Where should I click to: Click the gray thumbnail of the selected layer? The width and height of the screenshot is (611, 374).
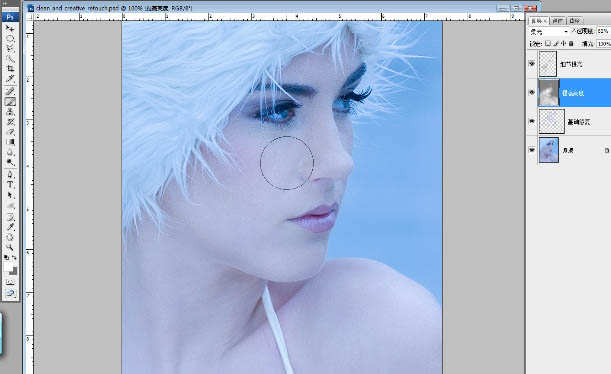pos(548,93)
